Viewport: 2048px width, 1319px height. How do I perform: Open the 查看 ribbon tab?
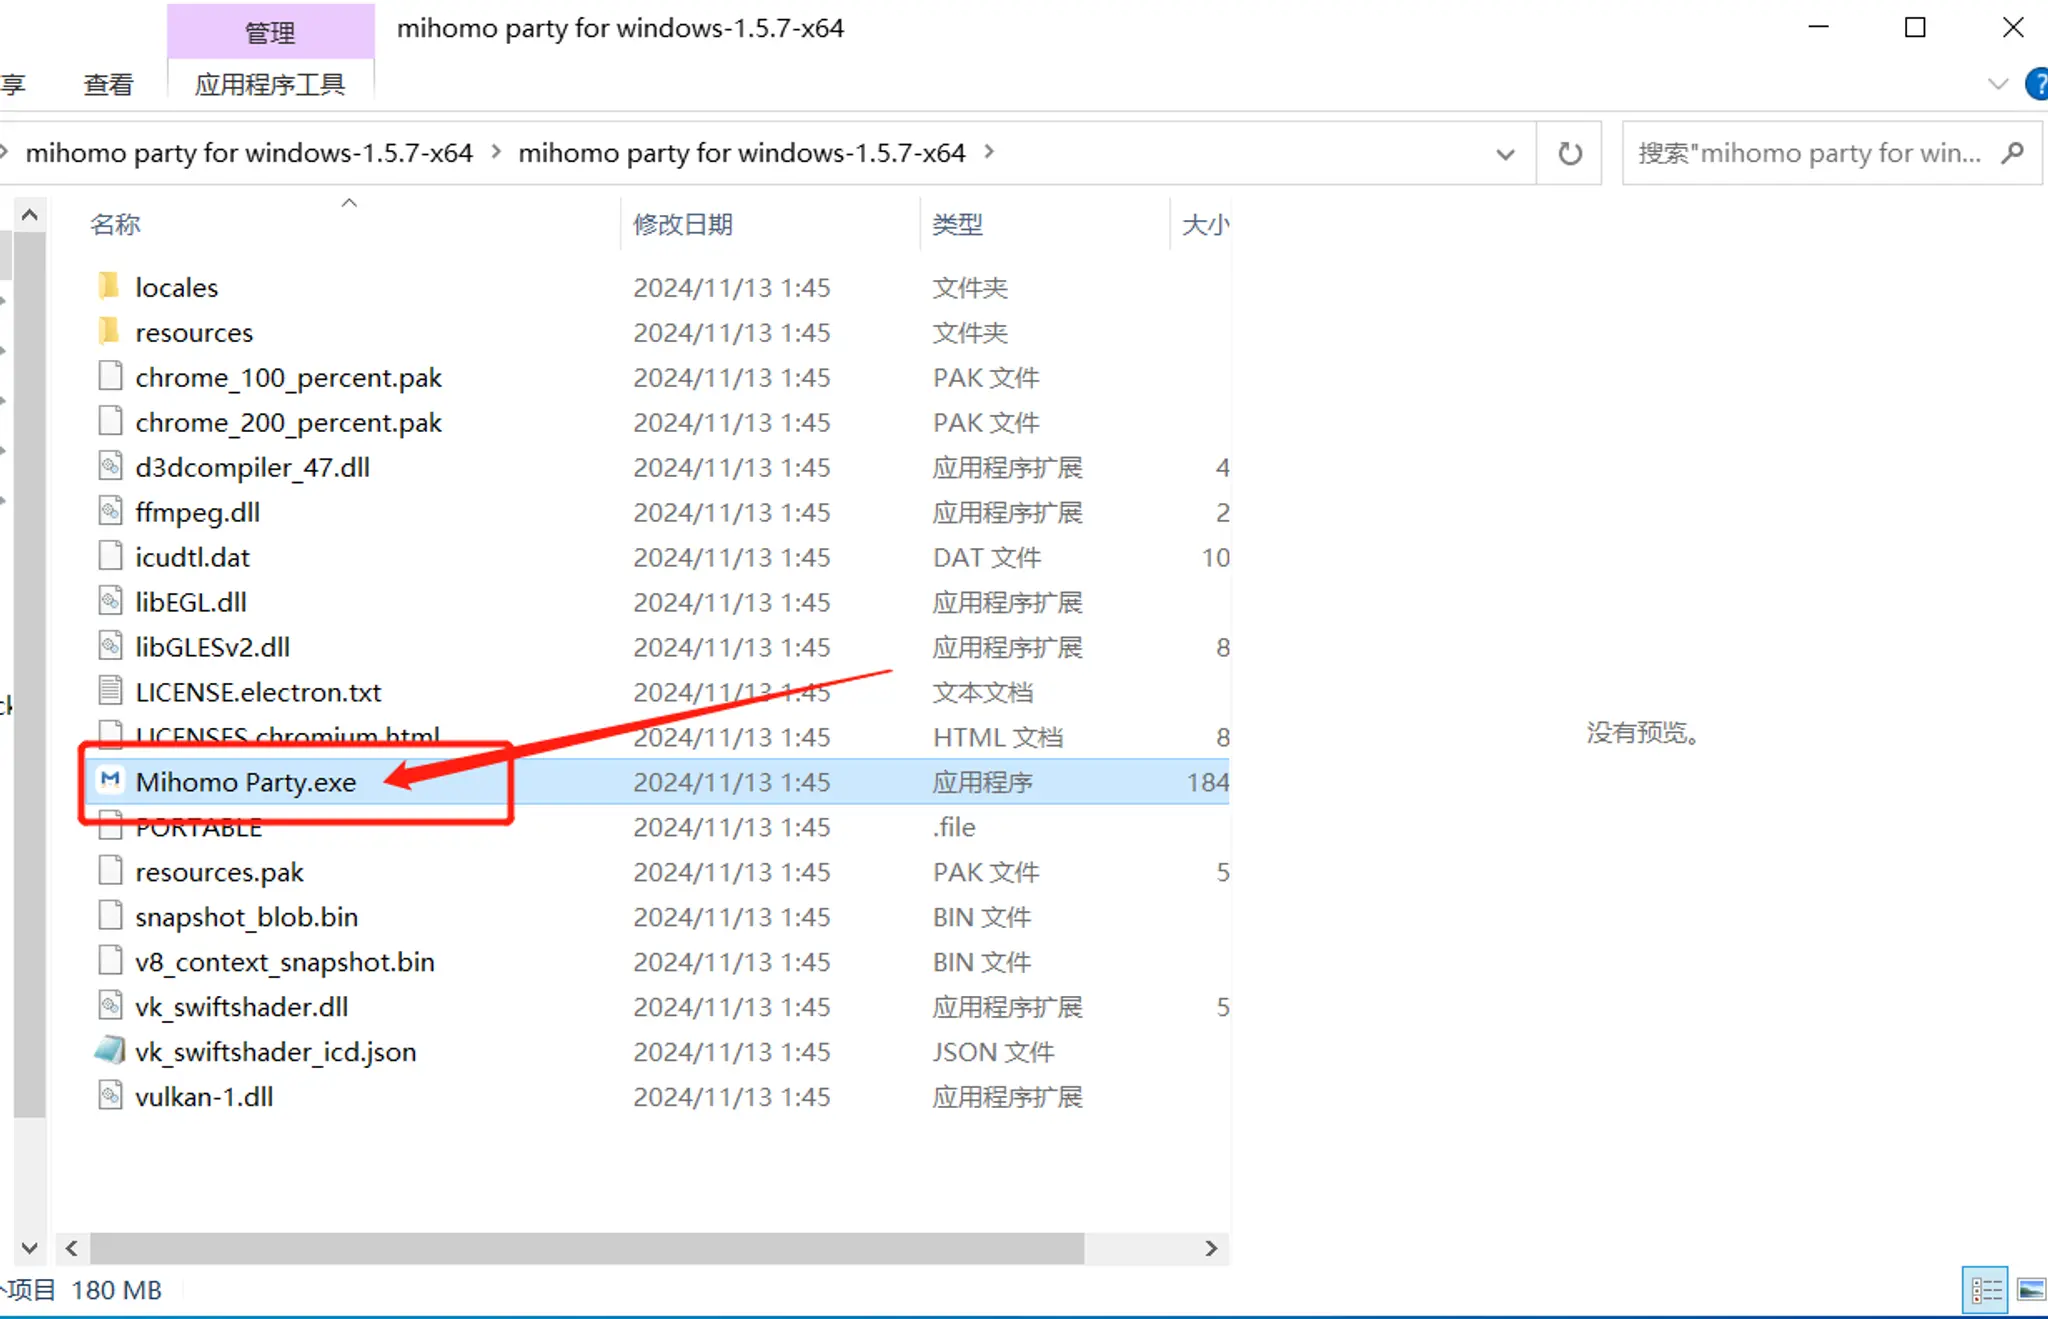point(108,85)
